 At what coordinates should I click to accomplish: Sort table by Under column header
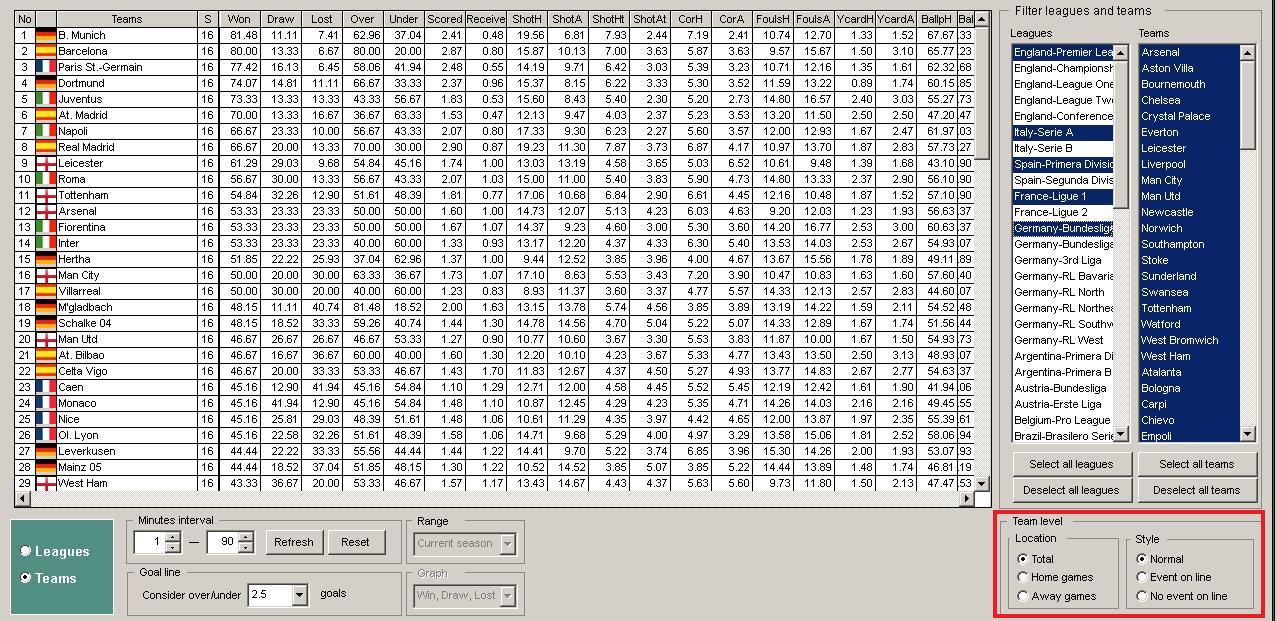pos(404,19)
